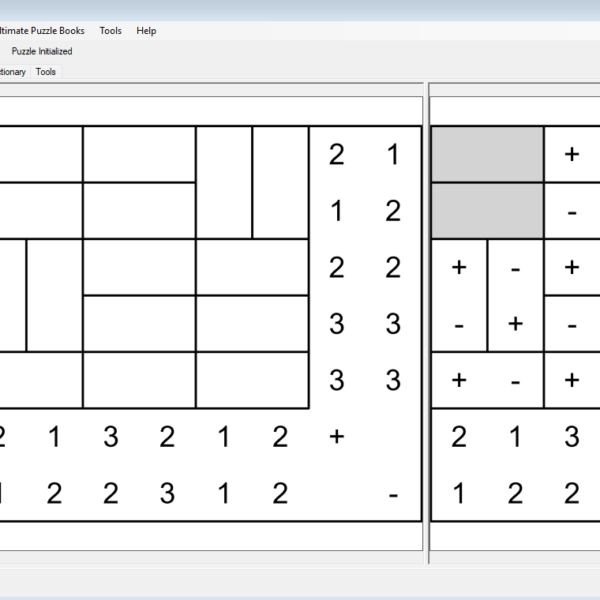
Task: Click the bottom-middle horizontal domino in puzzle grid
Action: (x=139, y=380)
